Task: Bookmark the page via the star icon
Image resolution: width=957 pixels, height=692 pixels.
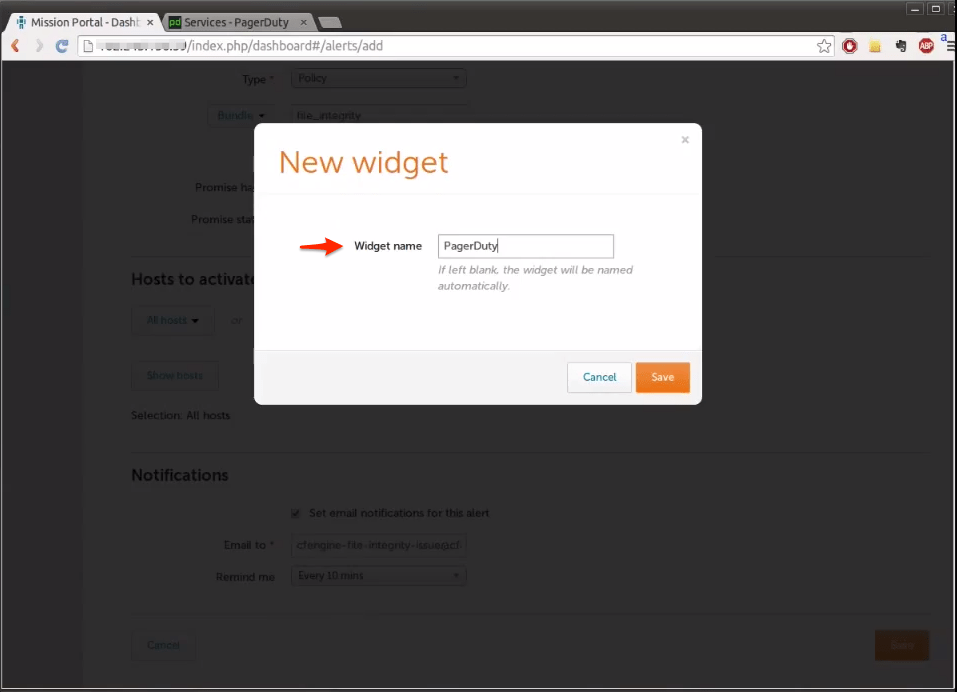Action: click(822, 45)
